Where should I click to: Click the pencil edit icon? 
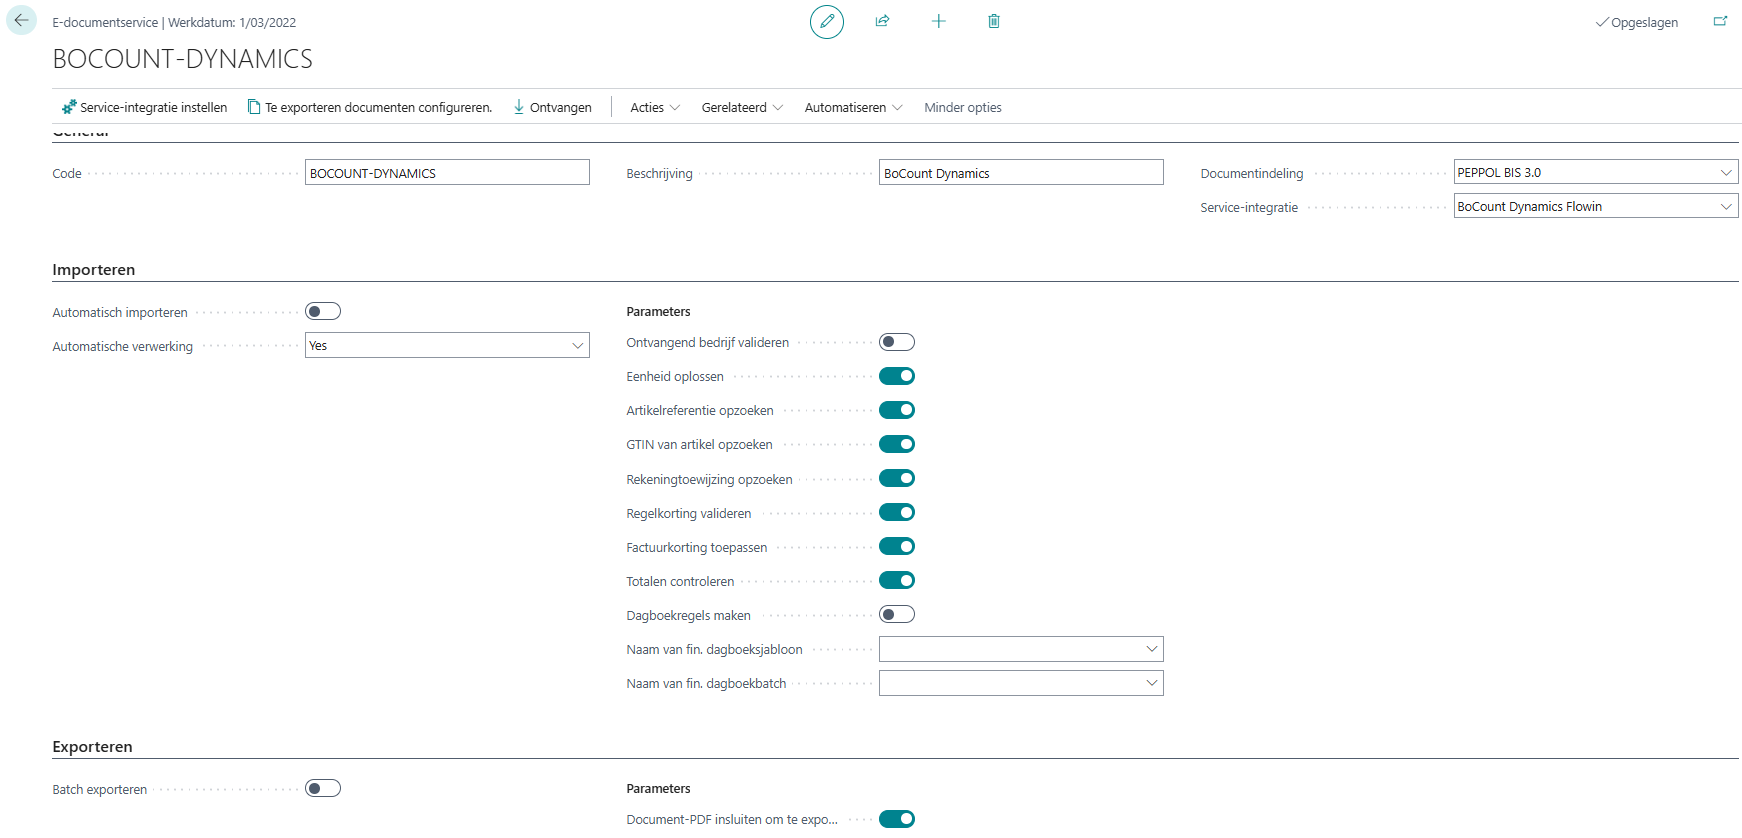click(826, 21)
